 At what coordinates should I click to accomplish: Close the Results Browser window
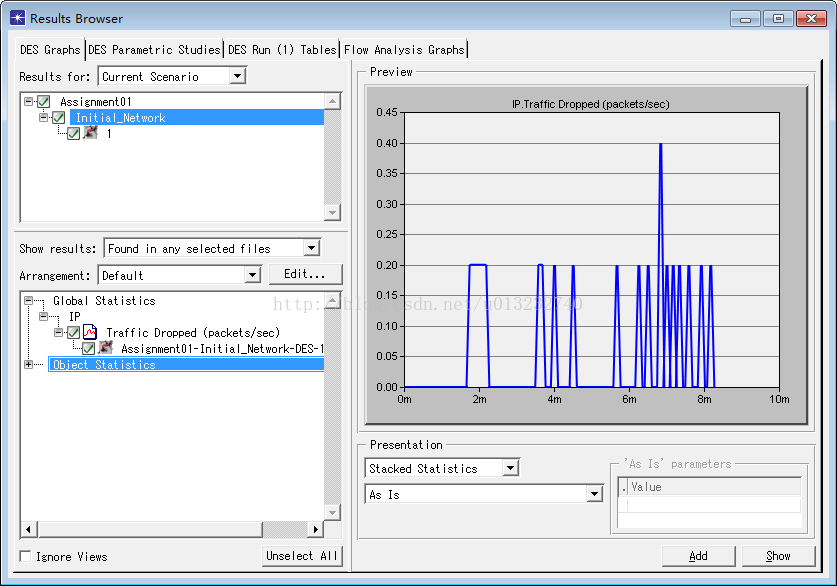coord(811,19)
